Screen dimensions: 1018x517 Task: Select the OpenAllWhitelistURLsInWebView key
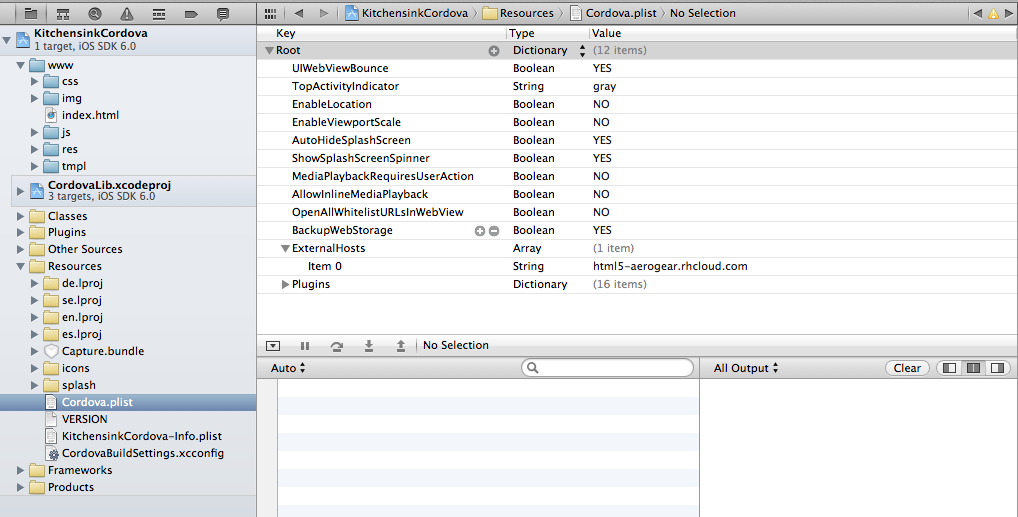pos(378,212)
